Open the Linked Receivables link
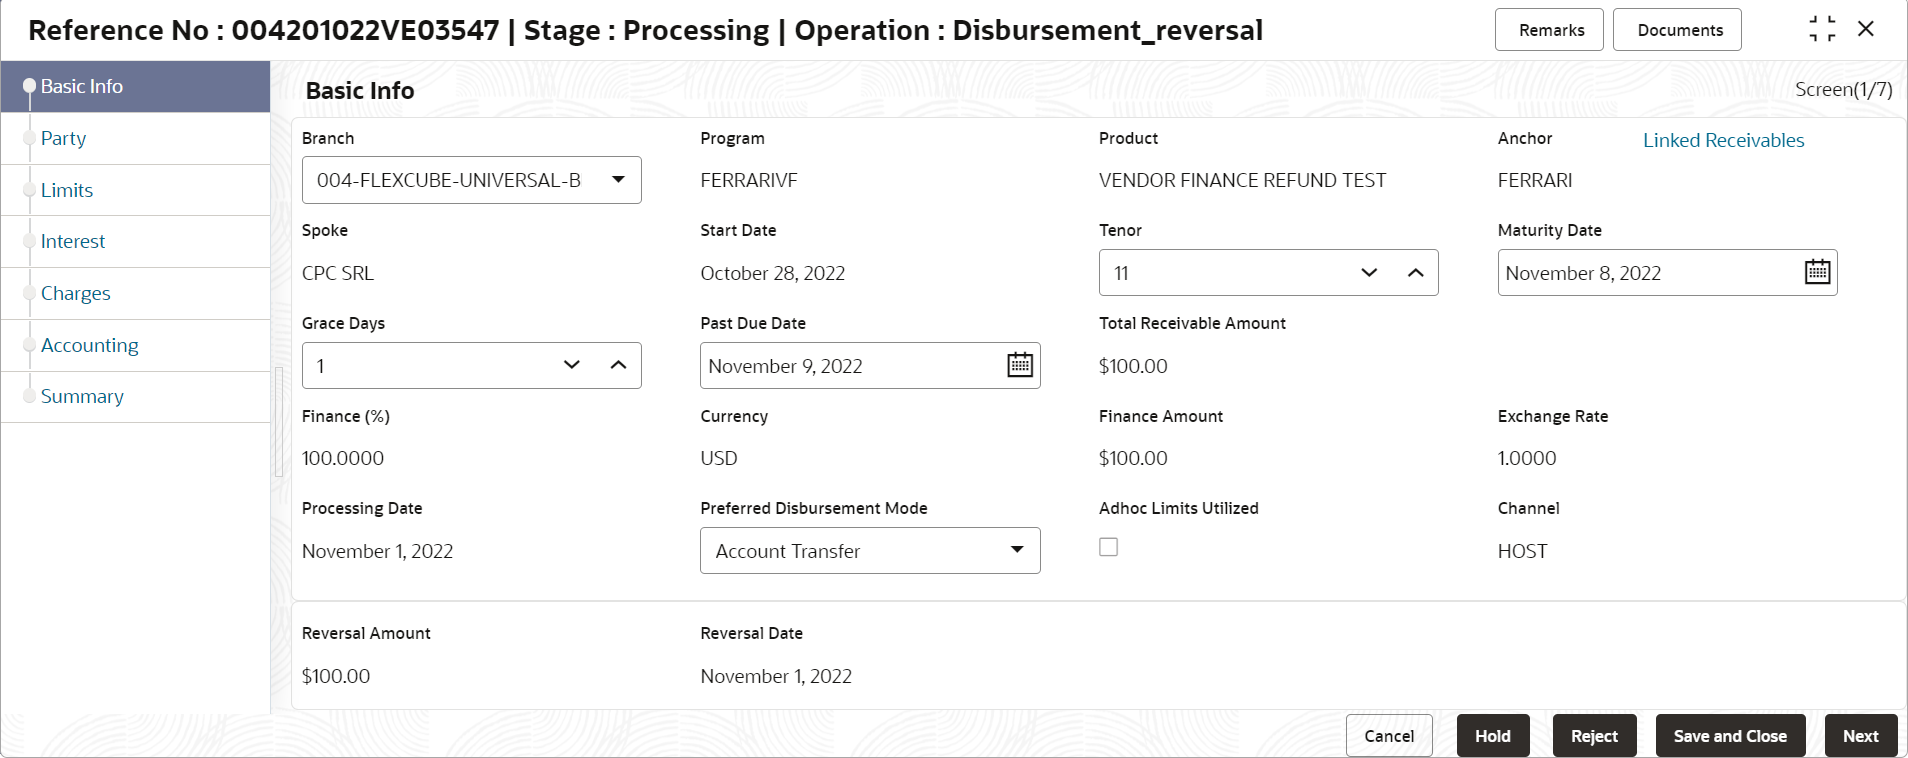Screen dimensions: 1908x758 [1723, 140]
